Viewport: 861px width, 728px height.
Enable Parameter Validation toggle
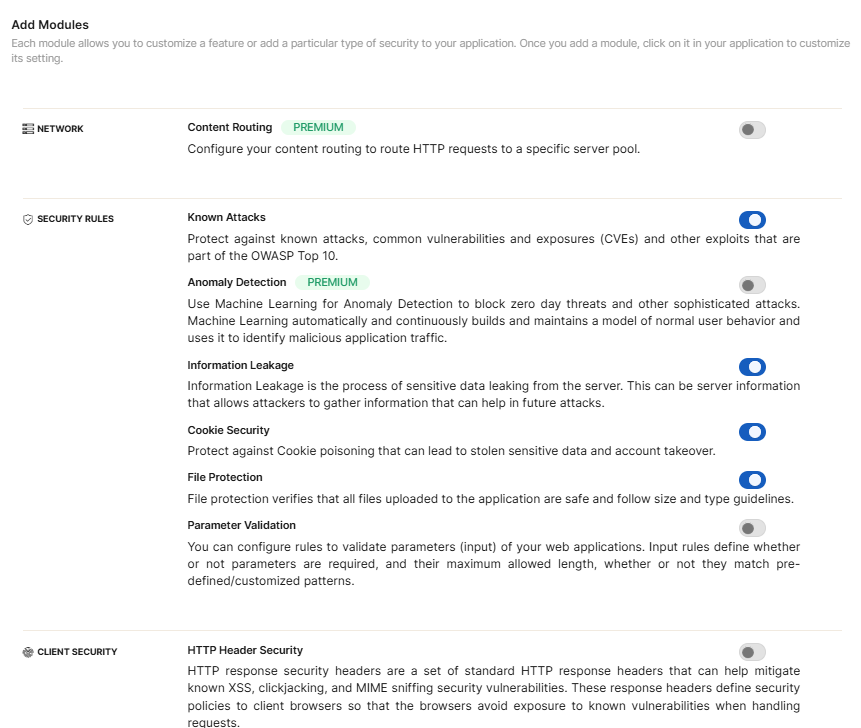pos(752,528)
